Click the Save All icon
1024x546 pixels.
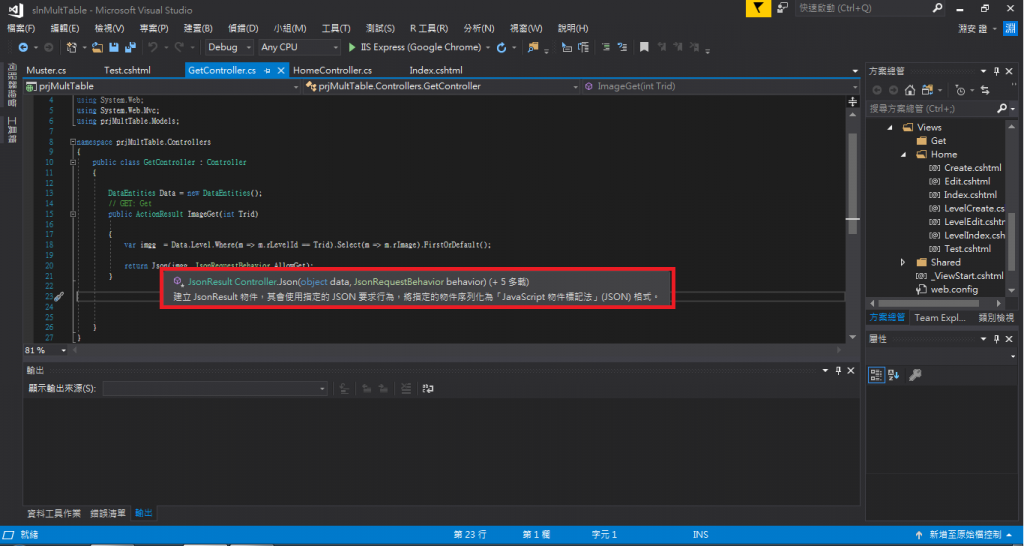tap(130, 48)
